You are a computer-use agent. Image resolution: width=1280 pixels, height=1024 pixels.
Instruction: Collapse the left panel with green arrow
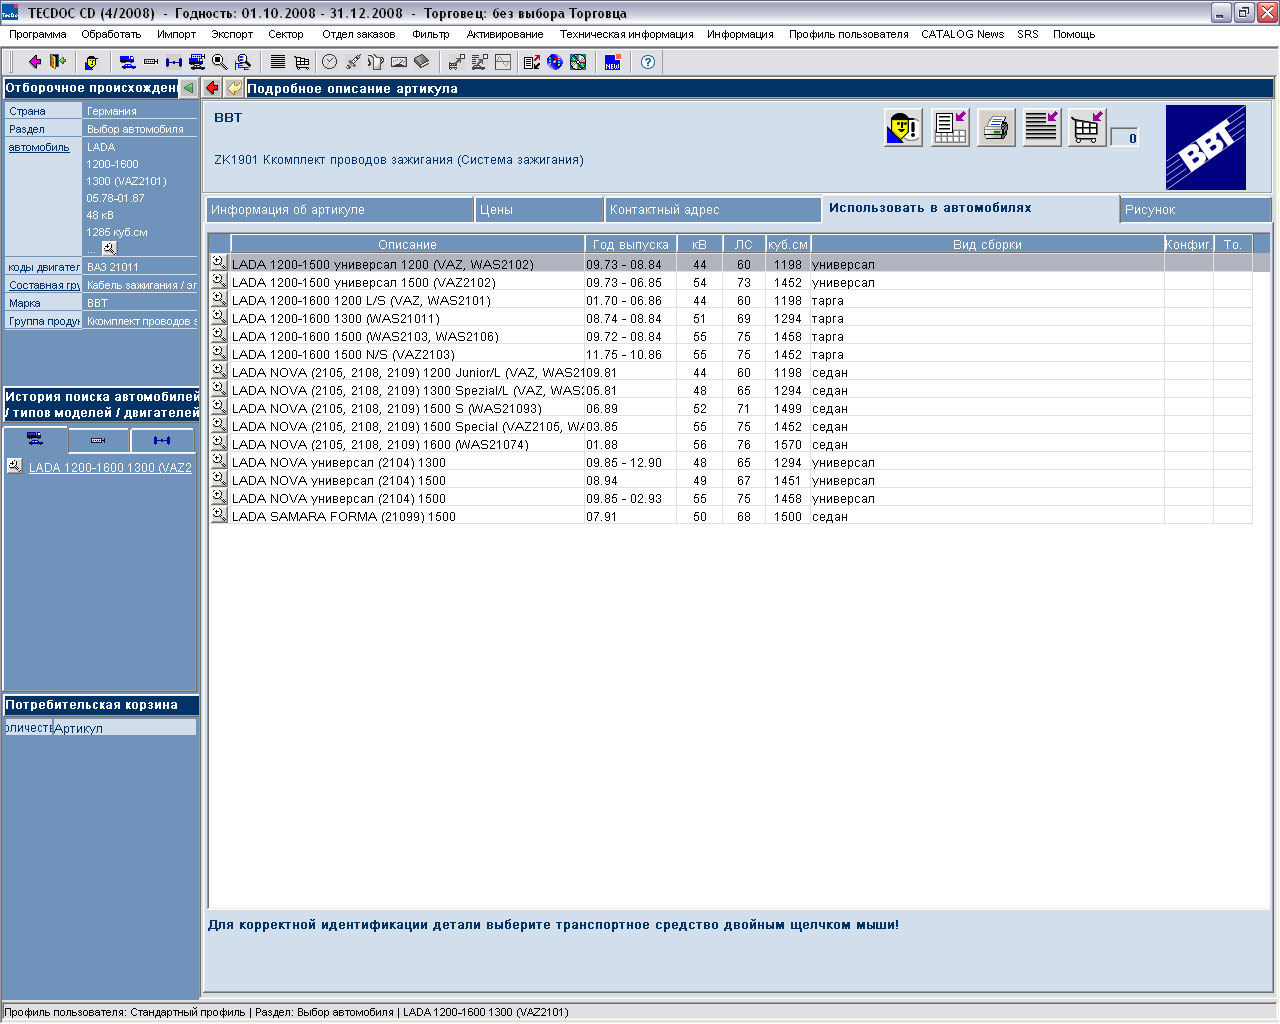click(188, 88)
